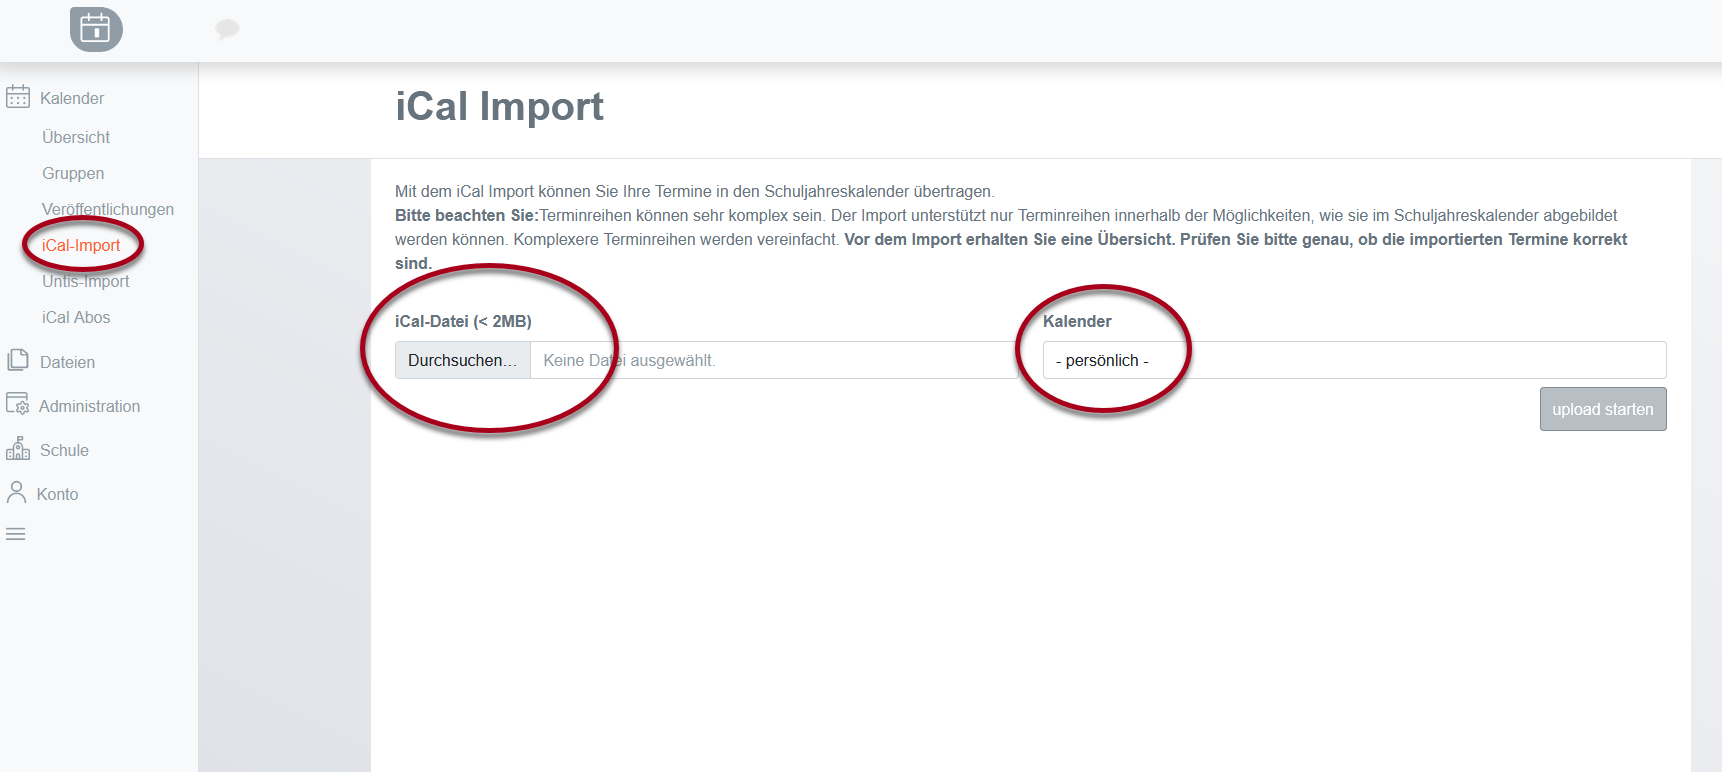Open the Dateien section
1722x772 pixels.
click(x=68, y=362)
